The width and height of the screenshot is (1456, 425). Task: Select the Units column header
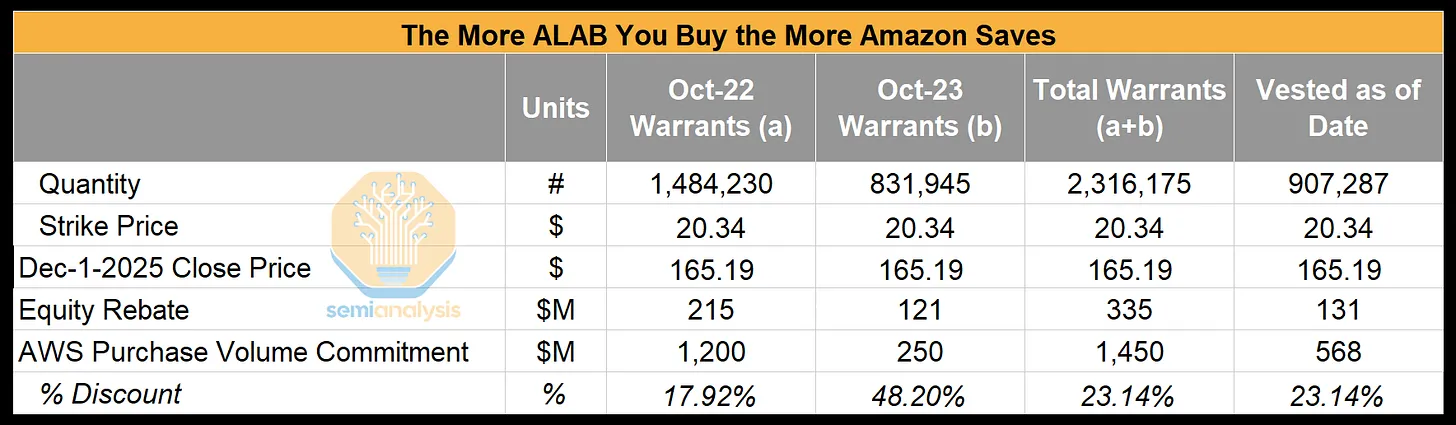click(556, 108)
